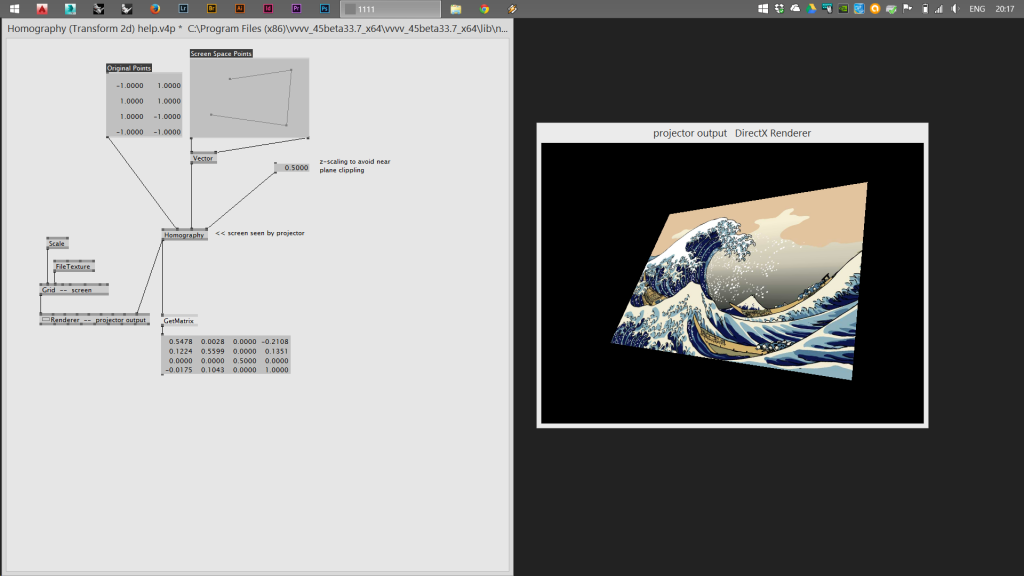Open Google Drive tray icon
1024x576 pixels.
811,8
